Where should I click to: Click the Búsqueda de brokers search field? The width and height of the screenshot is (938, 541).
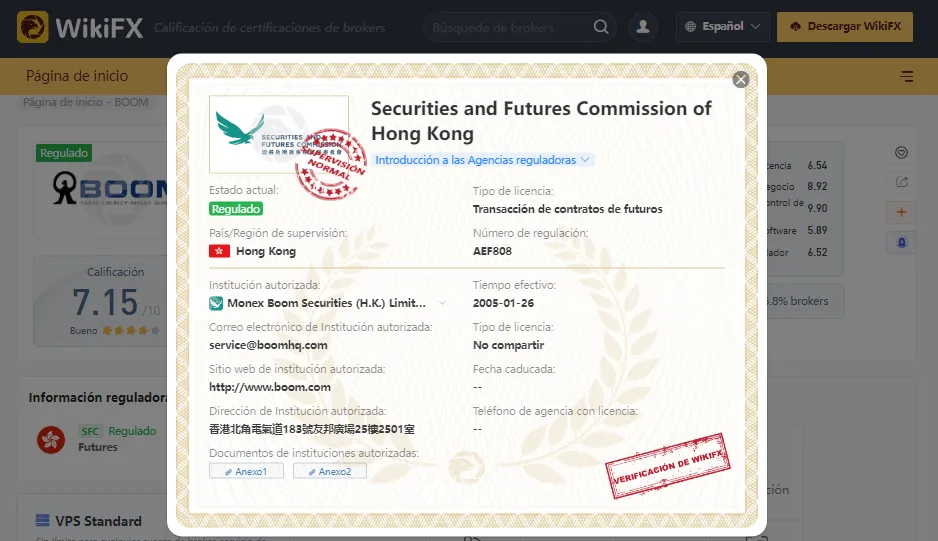[x=505, y=28]
